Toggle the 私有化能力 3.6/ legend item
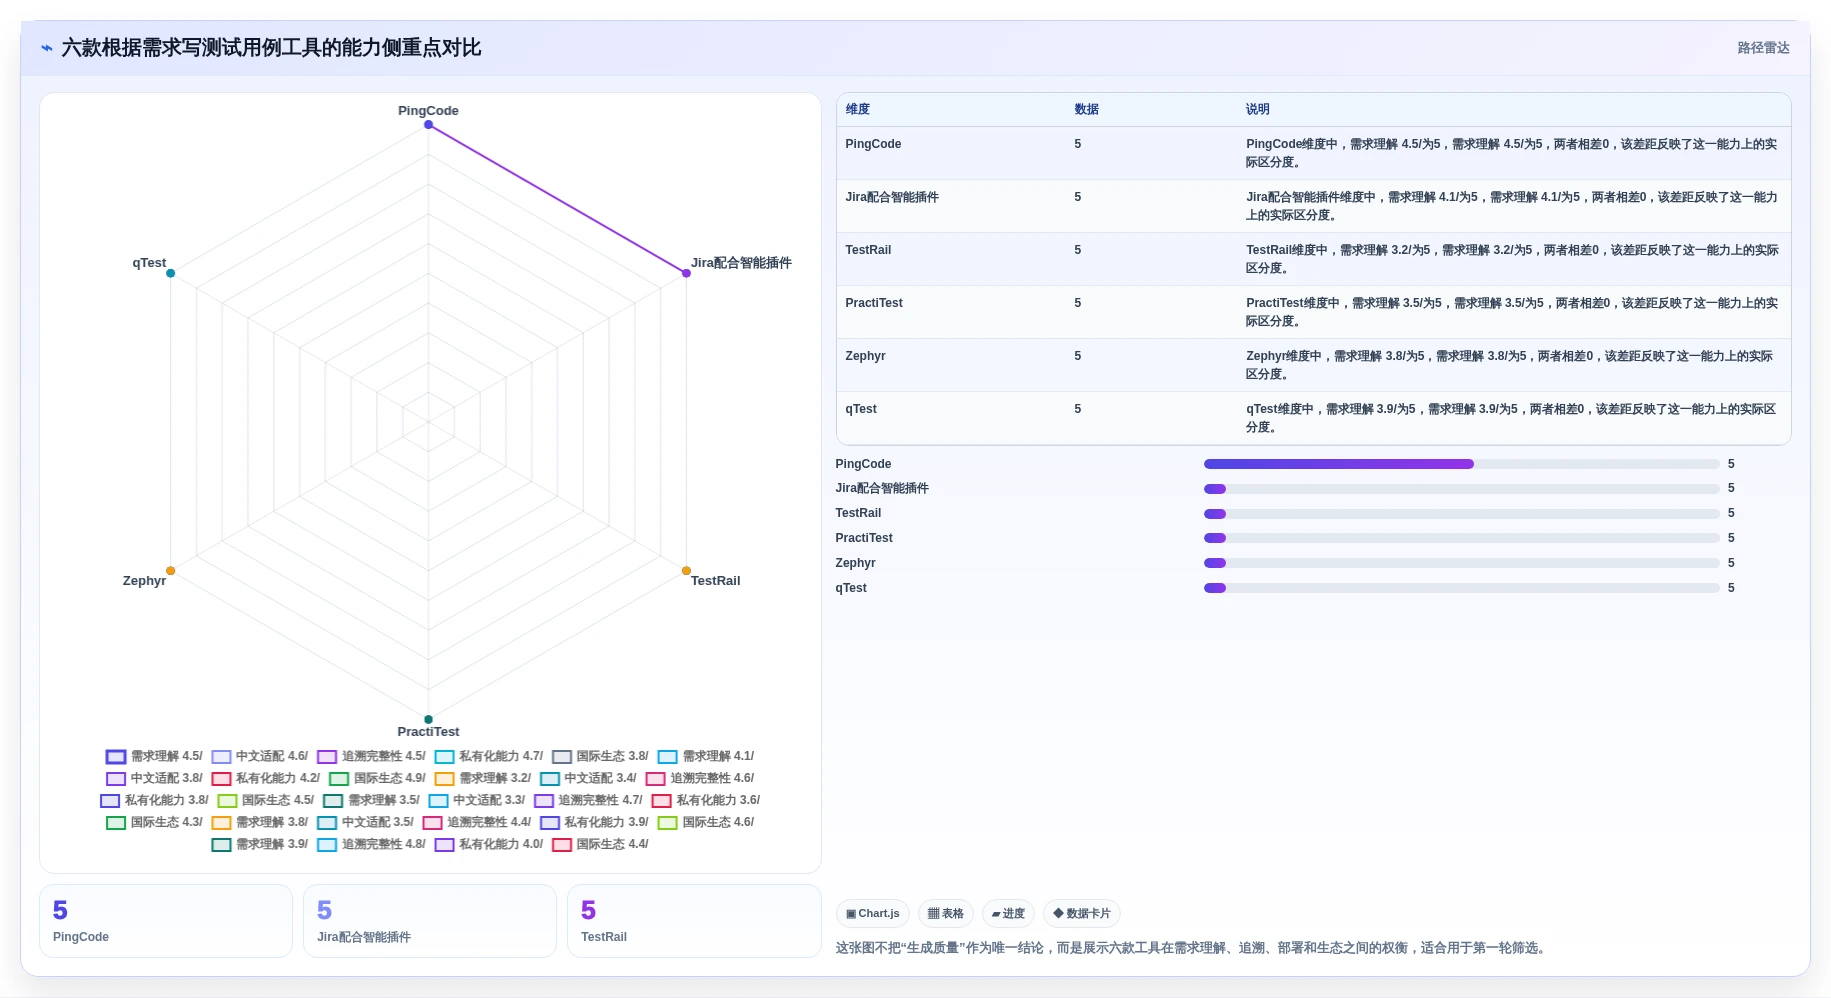Image resolution: width=1831 pixels, height=998 pixels. (x=706, y=801)
